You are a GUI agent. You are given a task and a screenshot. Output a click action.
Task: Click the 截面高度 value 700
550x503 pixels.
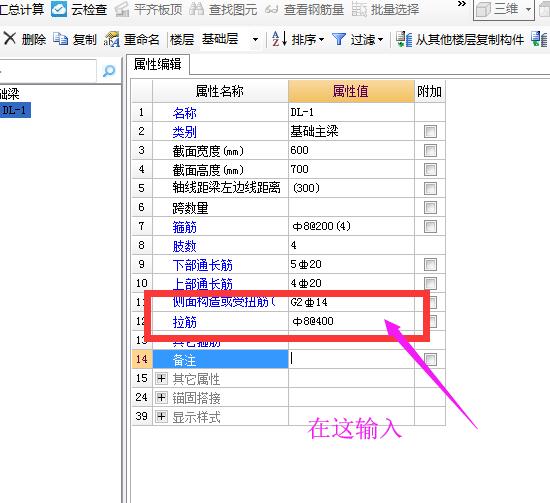point(351,169)
